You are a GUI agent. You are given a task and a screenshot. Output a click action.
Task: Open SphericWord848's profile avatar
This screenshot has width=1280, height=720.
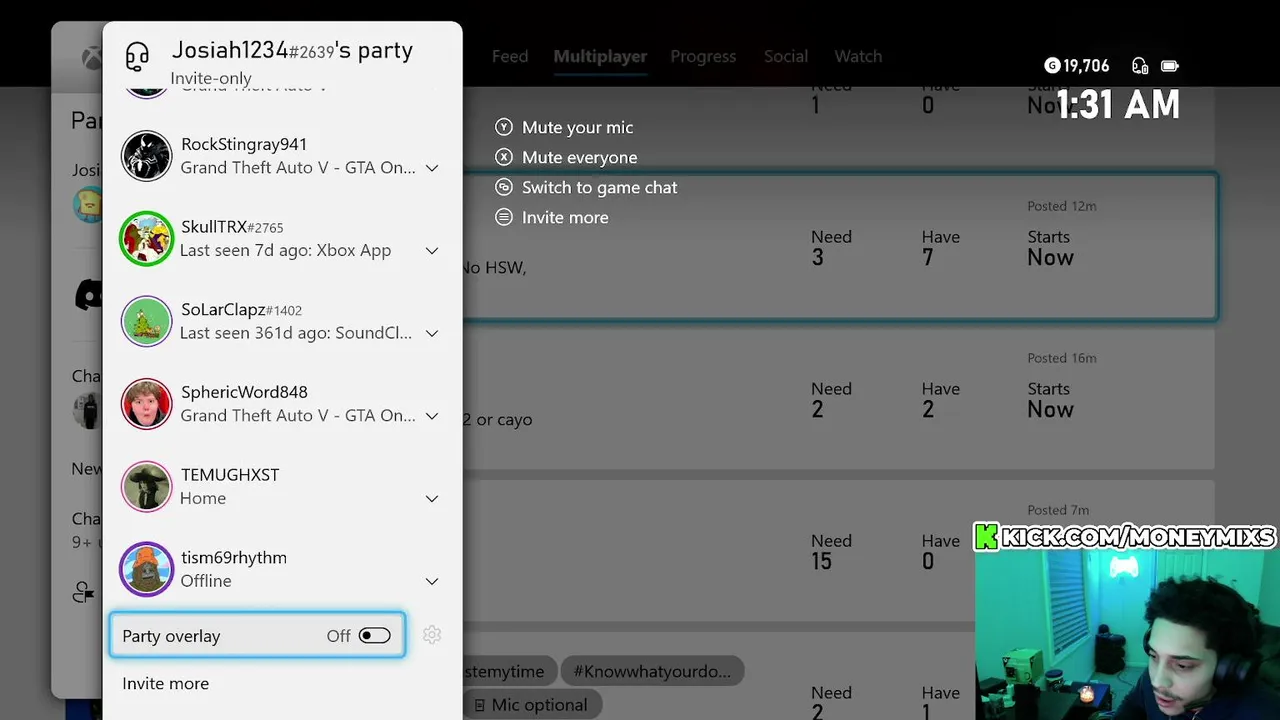[x=147, y=404]
